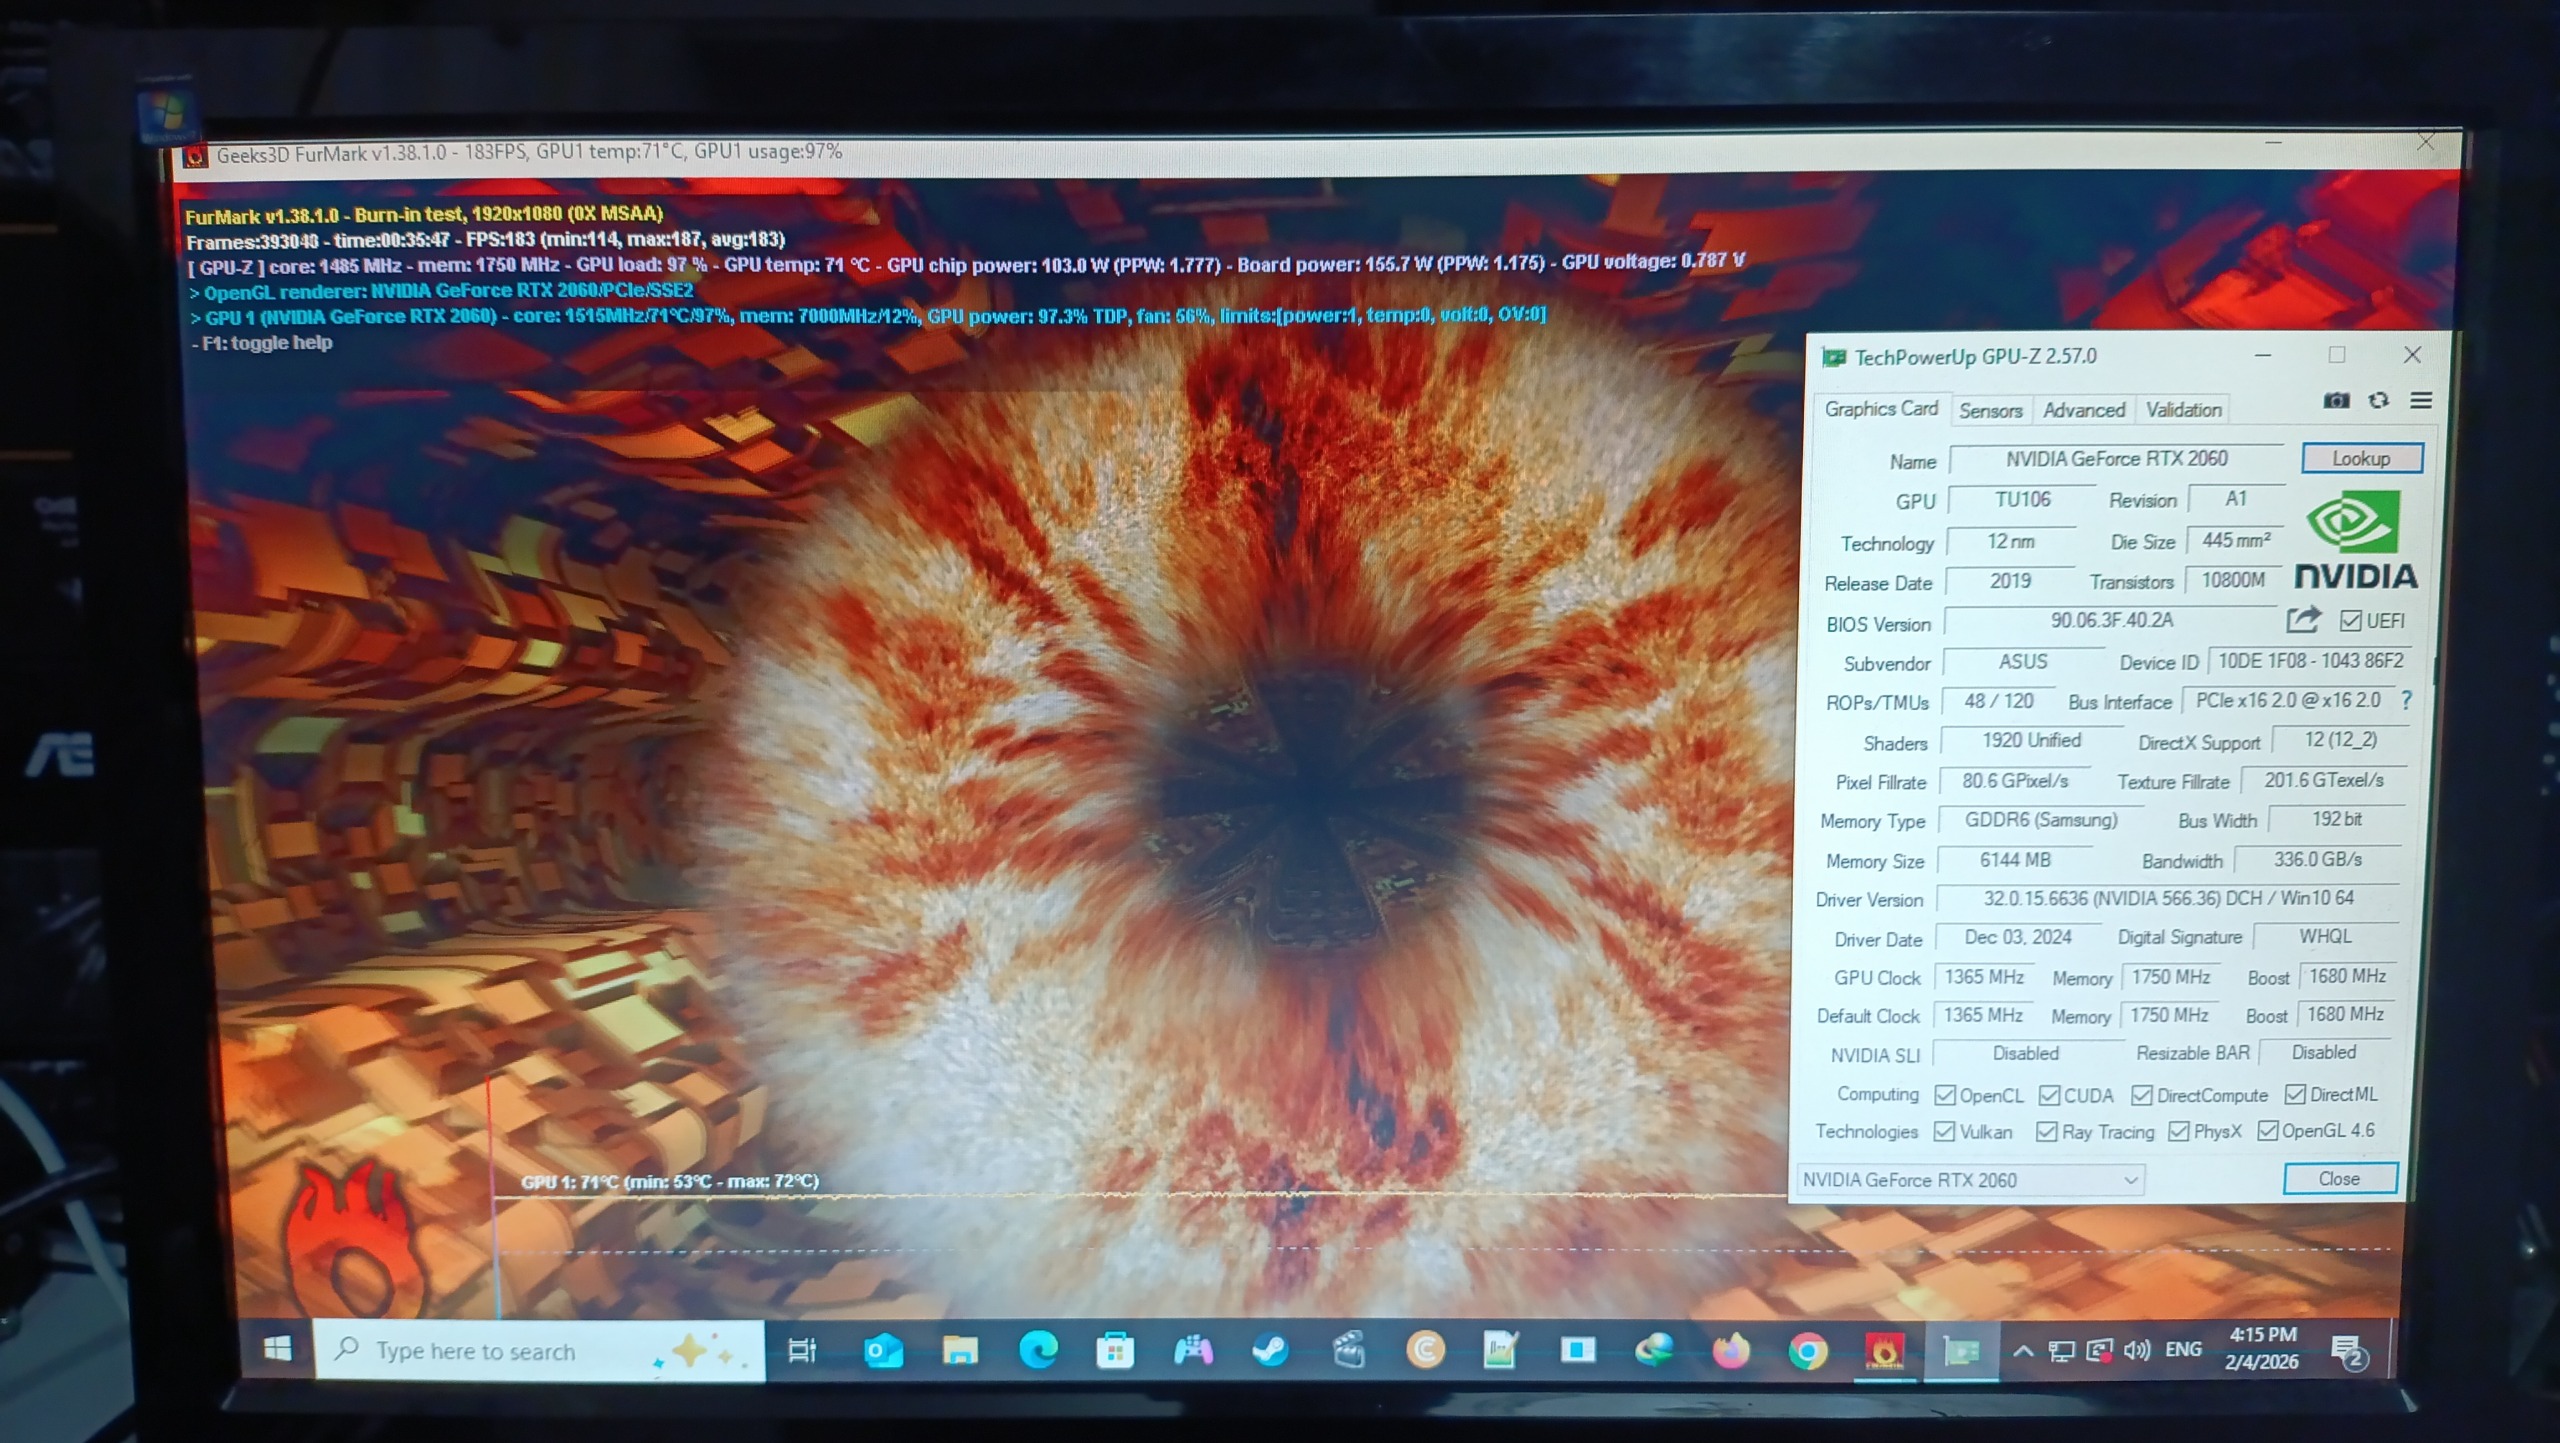This screenshot has height=1443, width=2560.
Task: Click the taskbar search box
Action: 540,1351
